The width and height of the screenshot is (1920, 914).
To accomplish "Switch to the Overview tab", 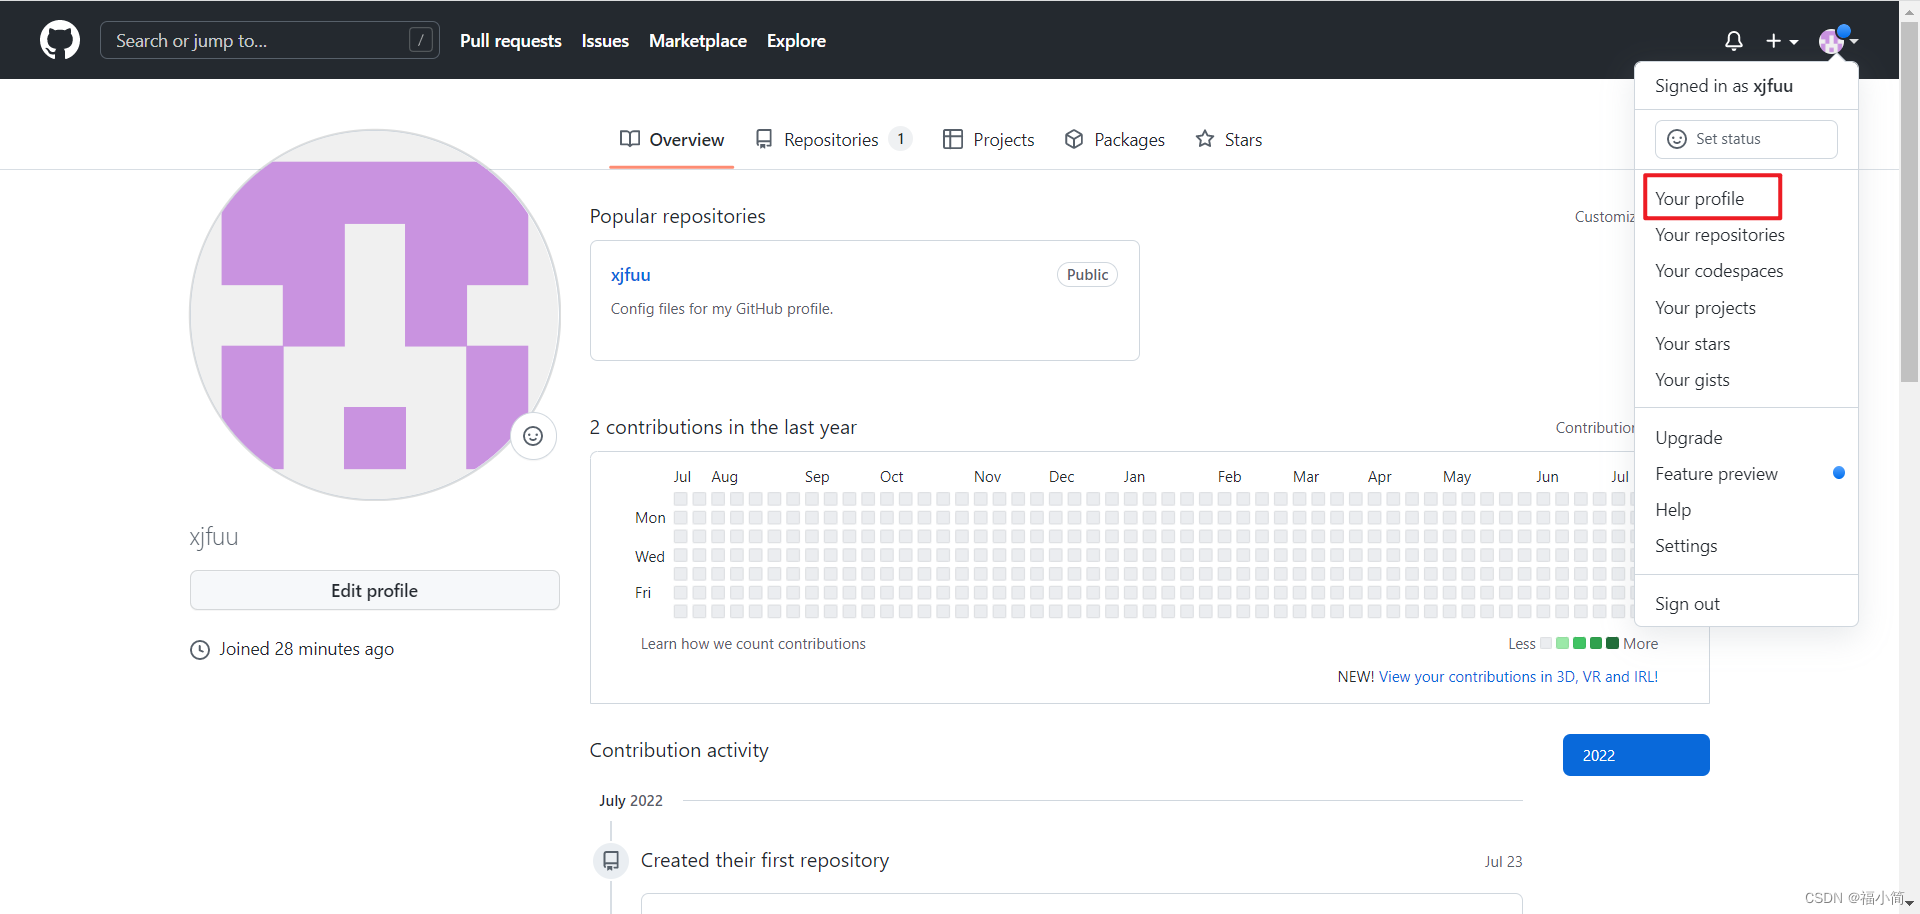I will (x=672, y=140).
